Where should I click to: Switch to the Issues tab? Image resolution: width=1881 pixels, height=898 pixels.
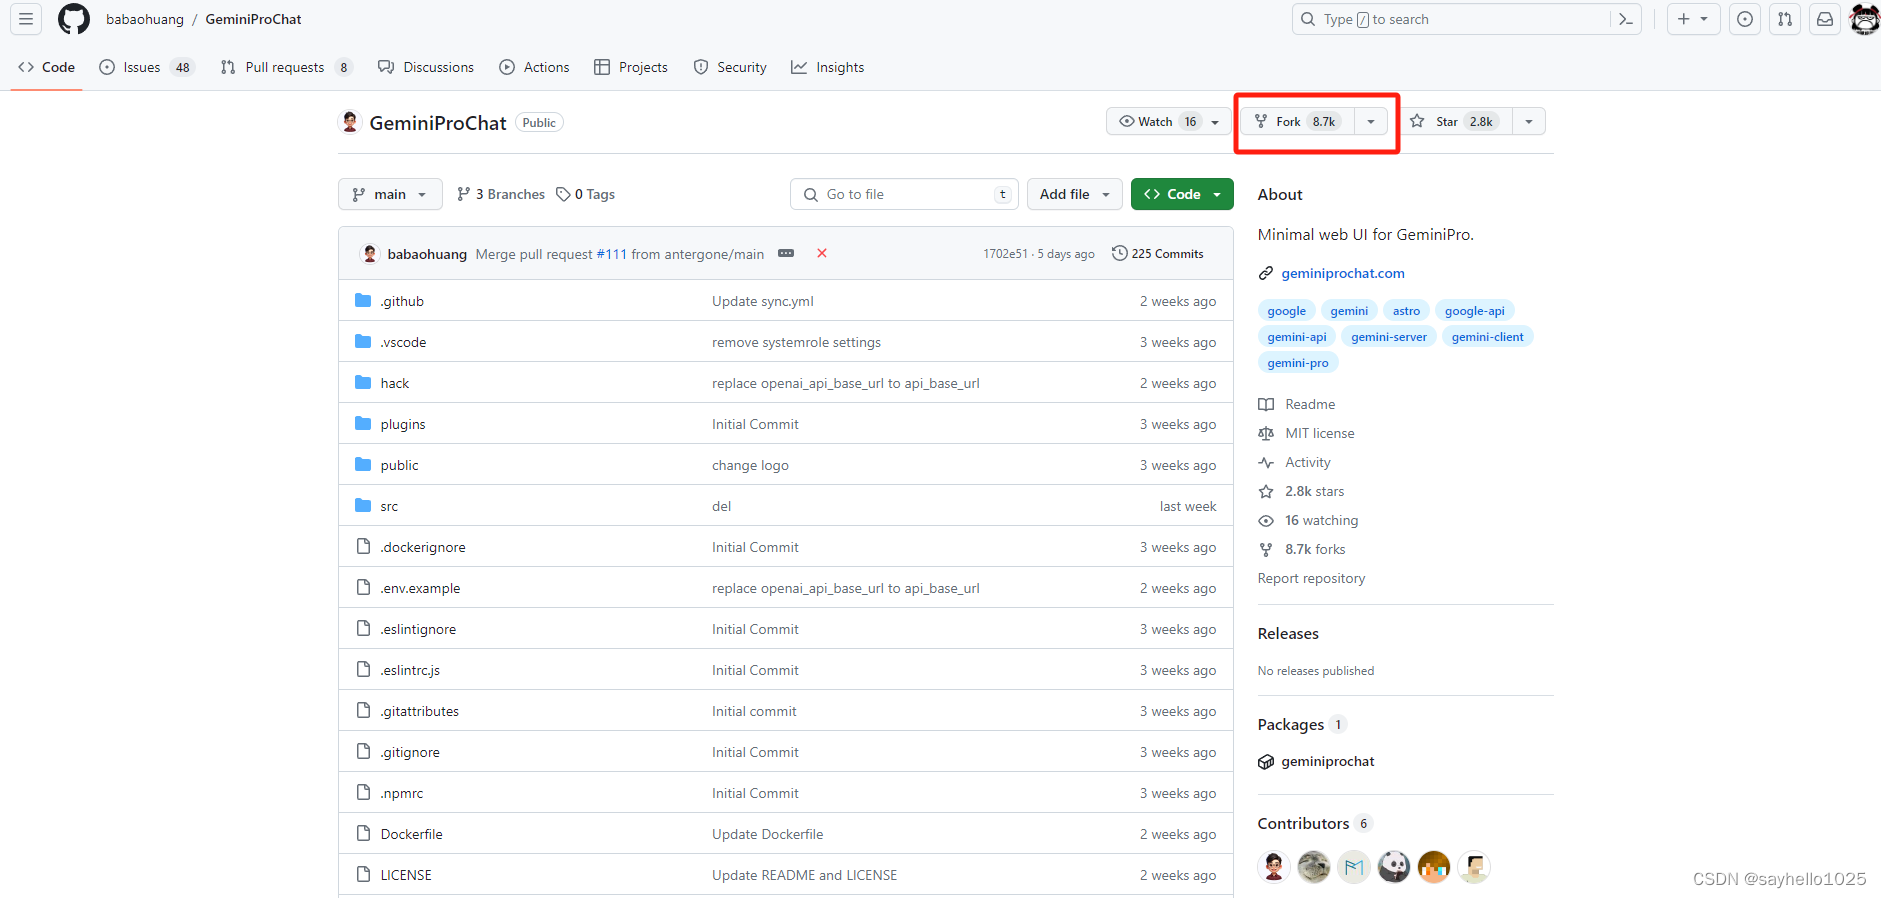tap(146, 67)
